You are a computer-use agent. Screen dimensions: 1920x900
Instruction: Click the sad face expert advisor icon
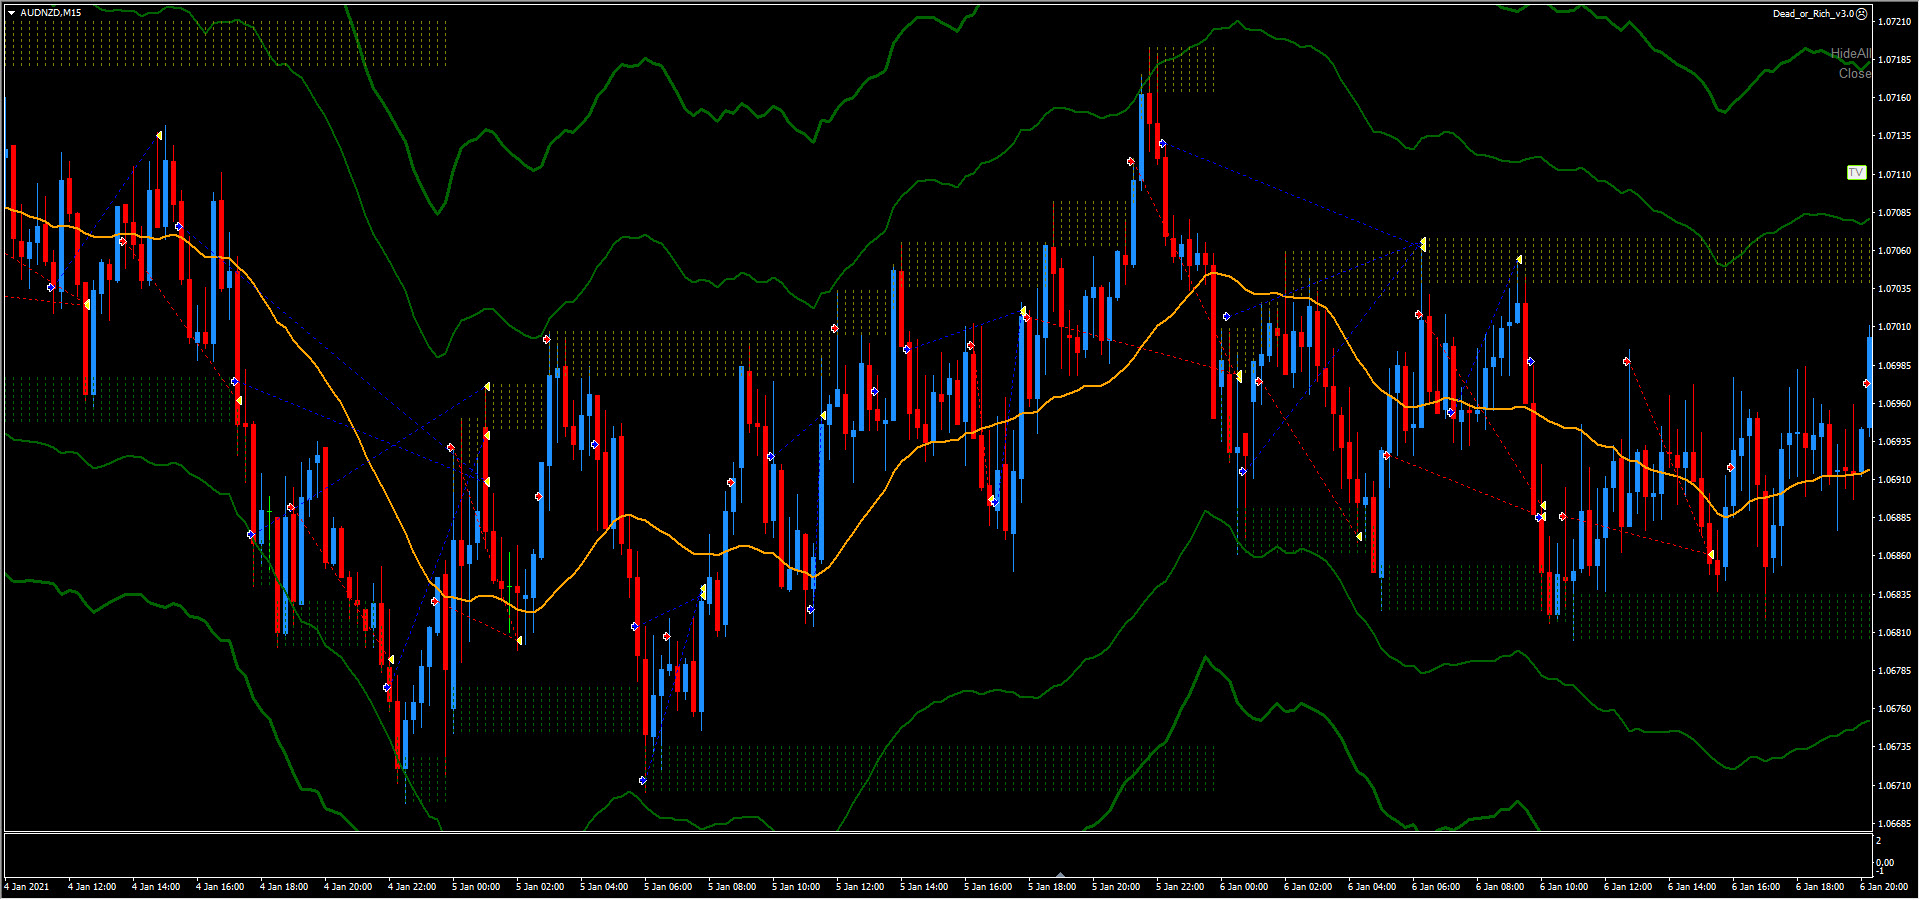(1861, 14)
